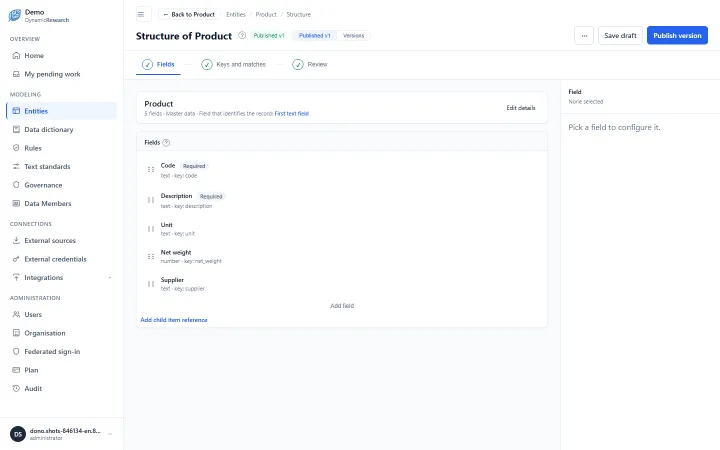Select the Description field row
This screenshot has width=720, height=450.
(x=342, y=201)
